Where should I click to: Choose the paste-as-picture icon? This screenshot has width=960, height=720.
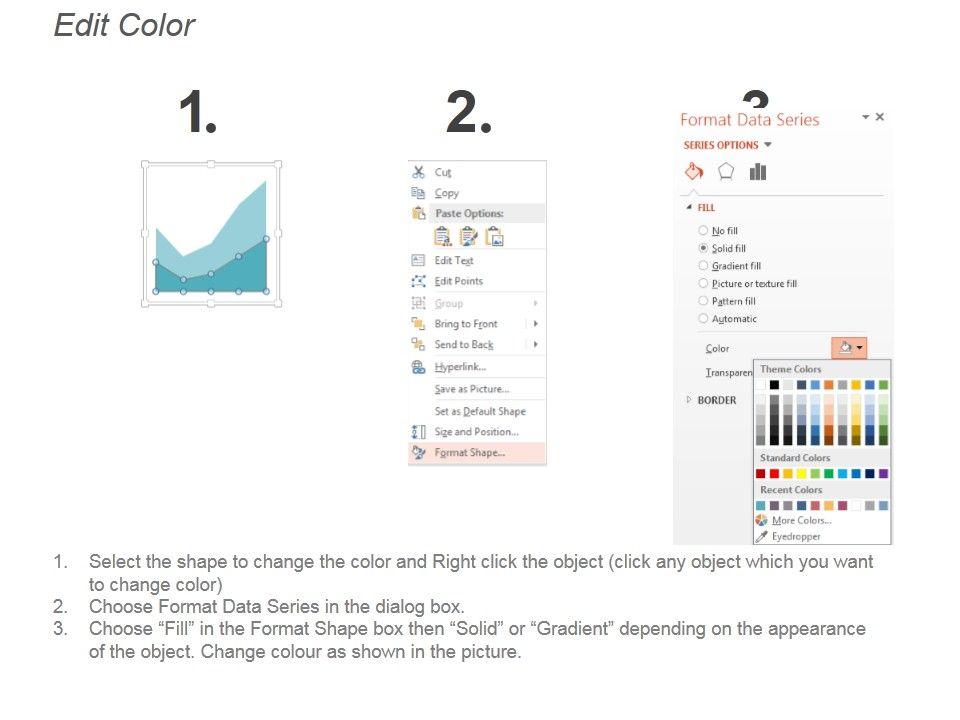494,236
